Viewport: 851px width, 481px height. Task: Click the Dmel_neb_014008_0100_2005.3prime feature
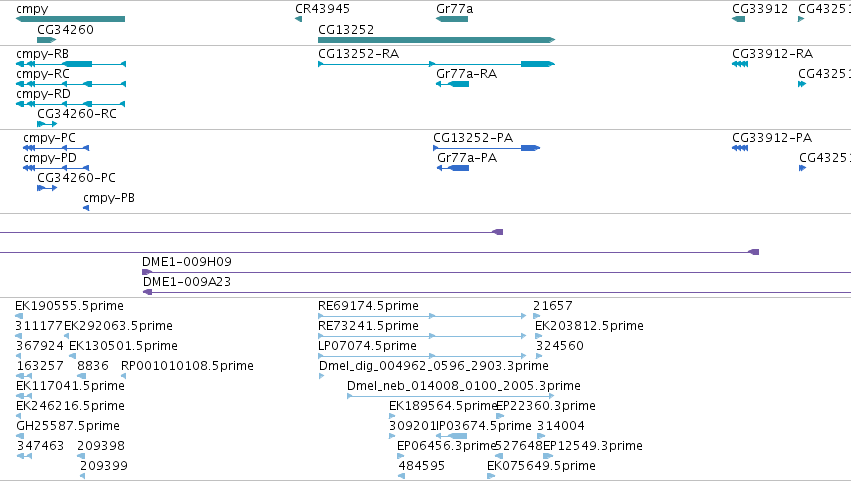[x=450, y=396]
